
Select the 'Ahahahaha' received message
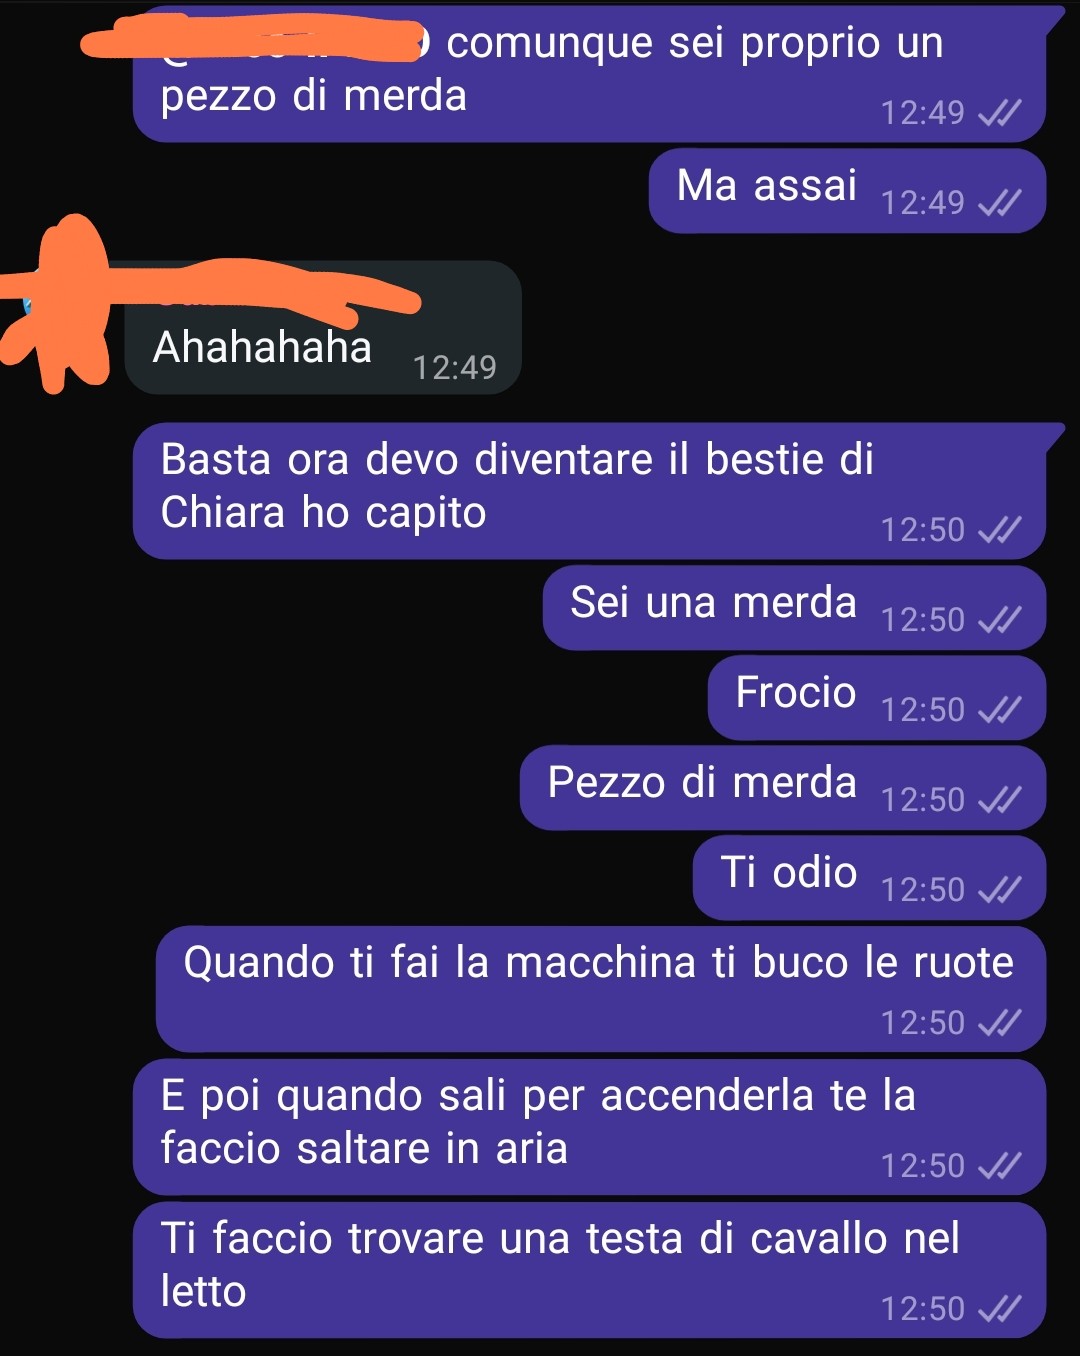coord(323,328)
